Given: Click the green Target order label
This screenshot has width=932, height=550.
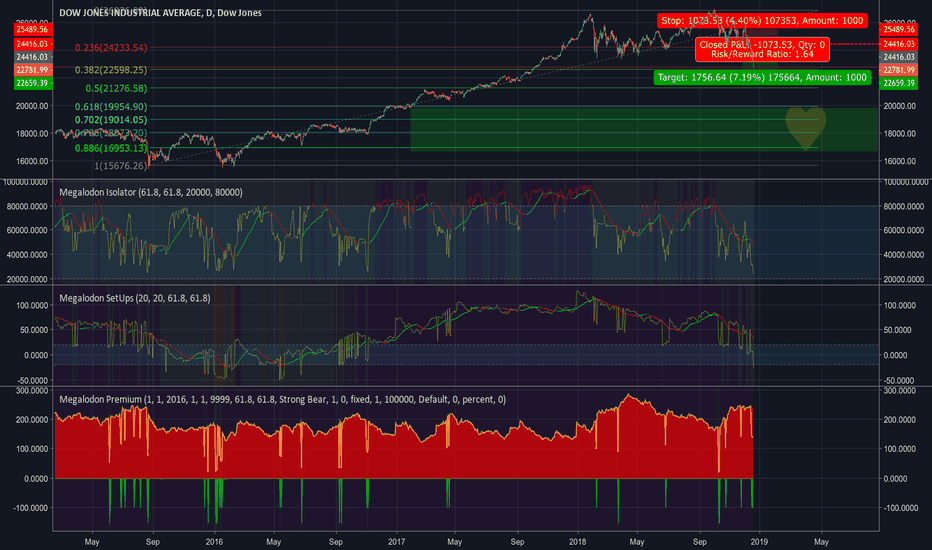Looking at the screenshot, I should click(x=762, y=77).
